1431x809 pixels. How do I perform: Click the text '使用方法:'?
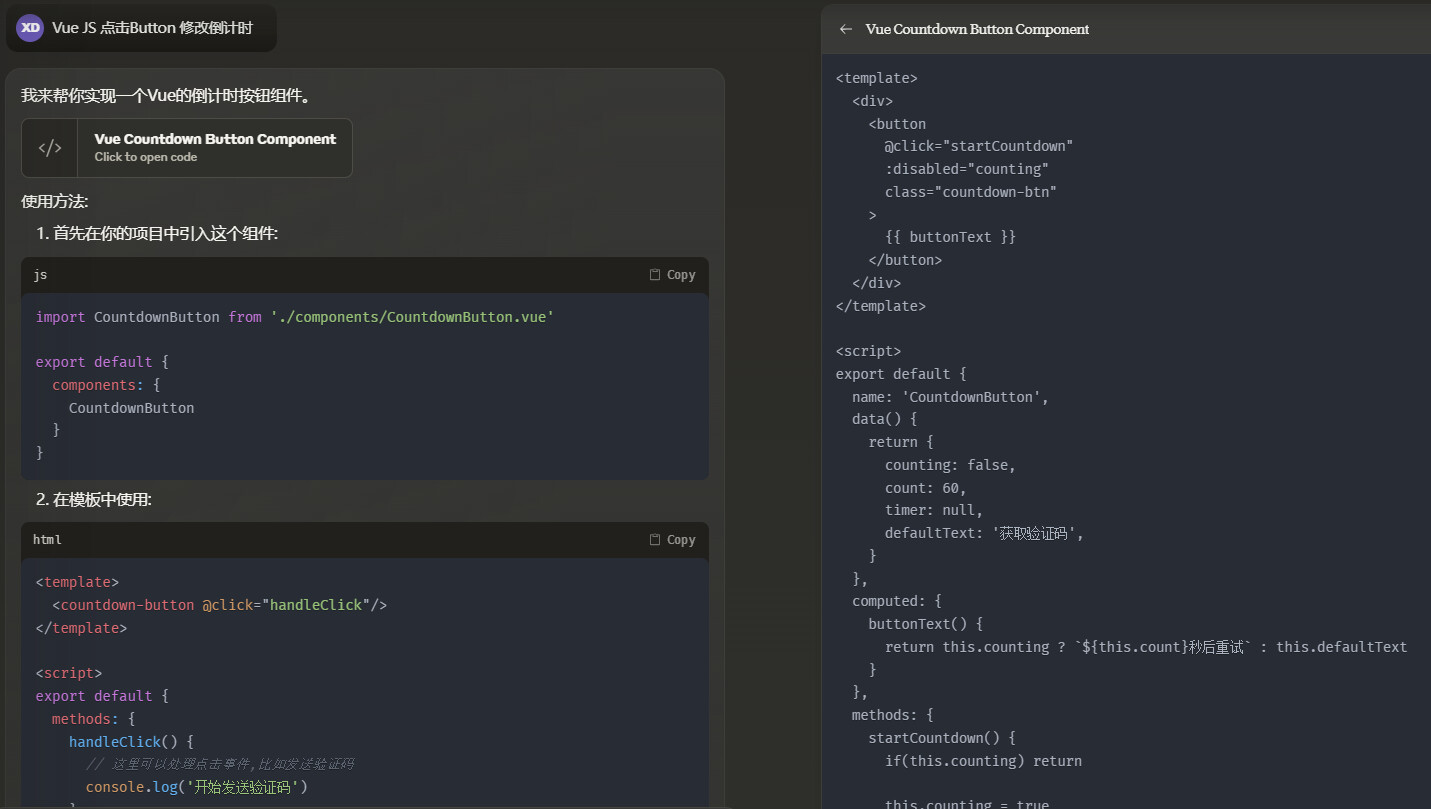[55, 202]
